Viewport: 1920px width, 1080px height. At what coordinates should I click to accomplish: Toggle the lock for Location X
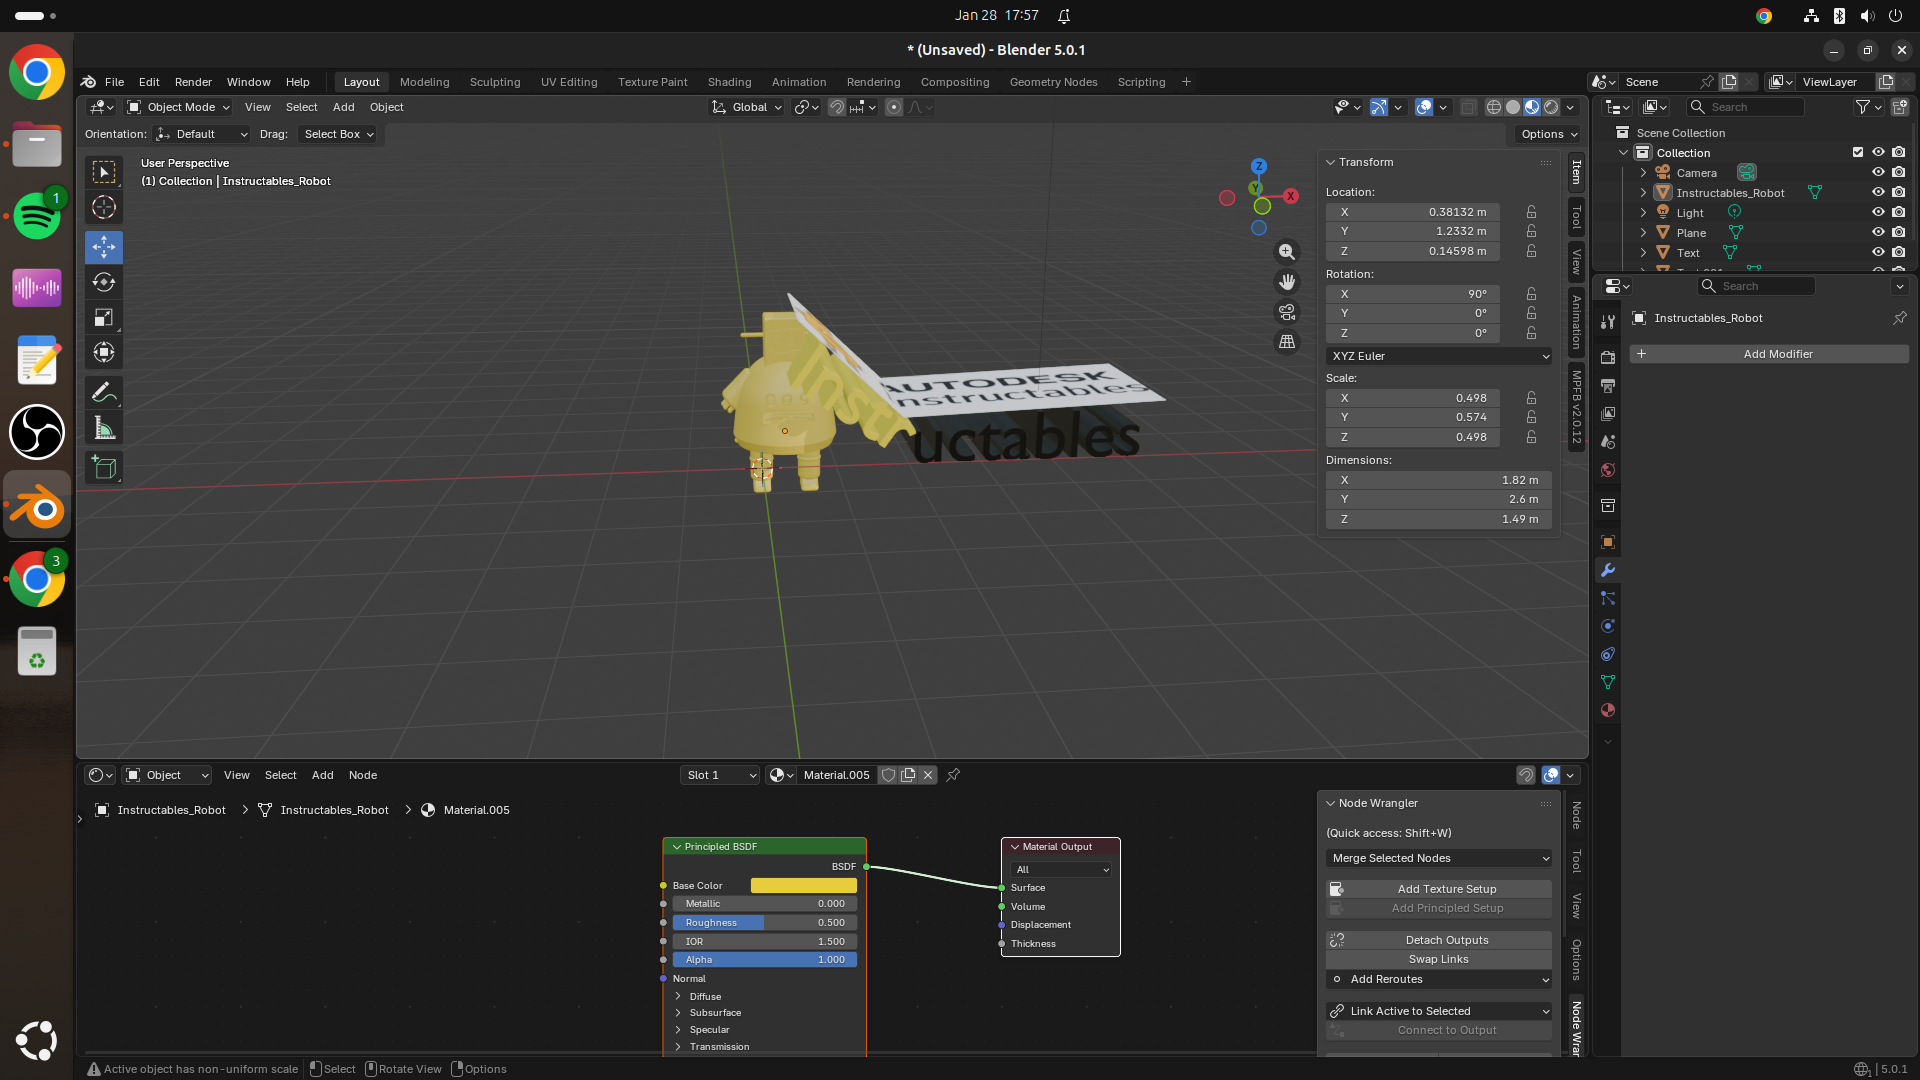point(1531,212)
